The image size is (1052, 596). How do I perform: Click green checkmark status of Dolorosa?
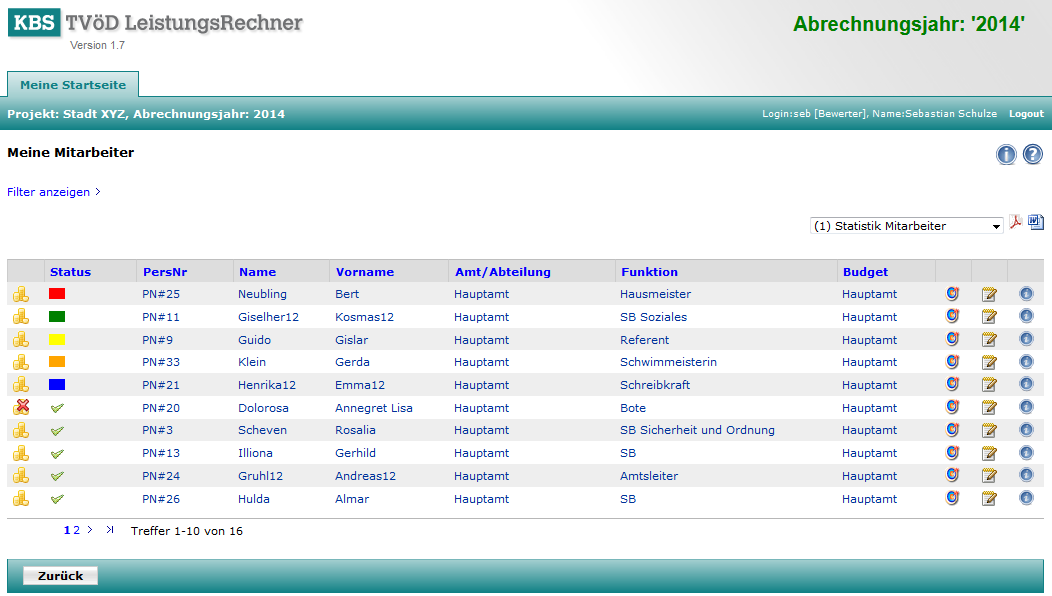(x=57, y=408)
